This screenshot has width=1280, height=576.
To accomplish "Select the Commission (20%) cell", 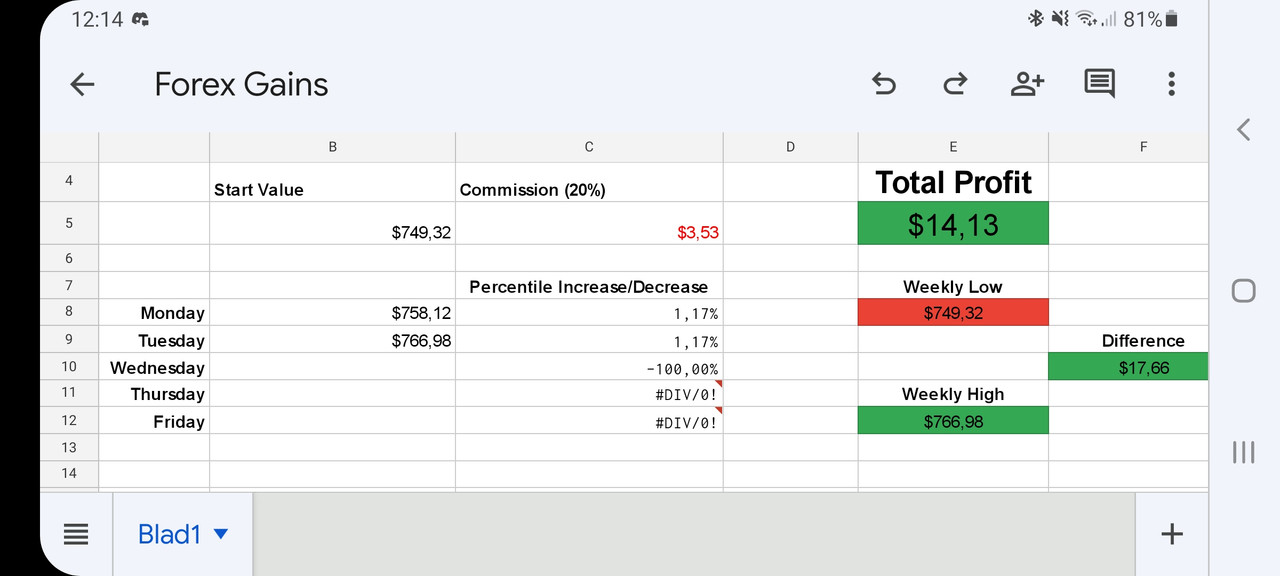I will (x=589, y=182).
